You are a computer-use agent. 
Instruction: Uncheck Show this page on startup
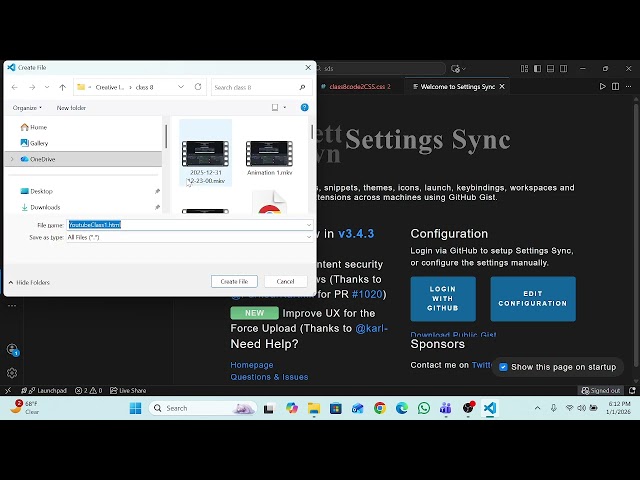point(503,367)
